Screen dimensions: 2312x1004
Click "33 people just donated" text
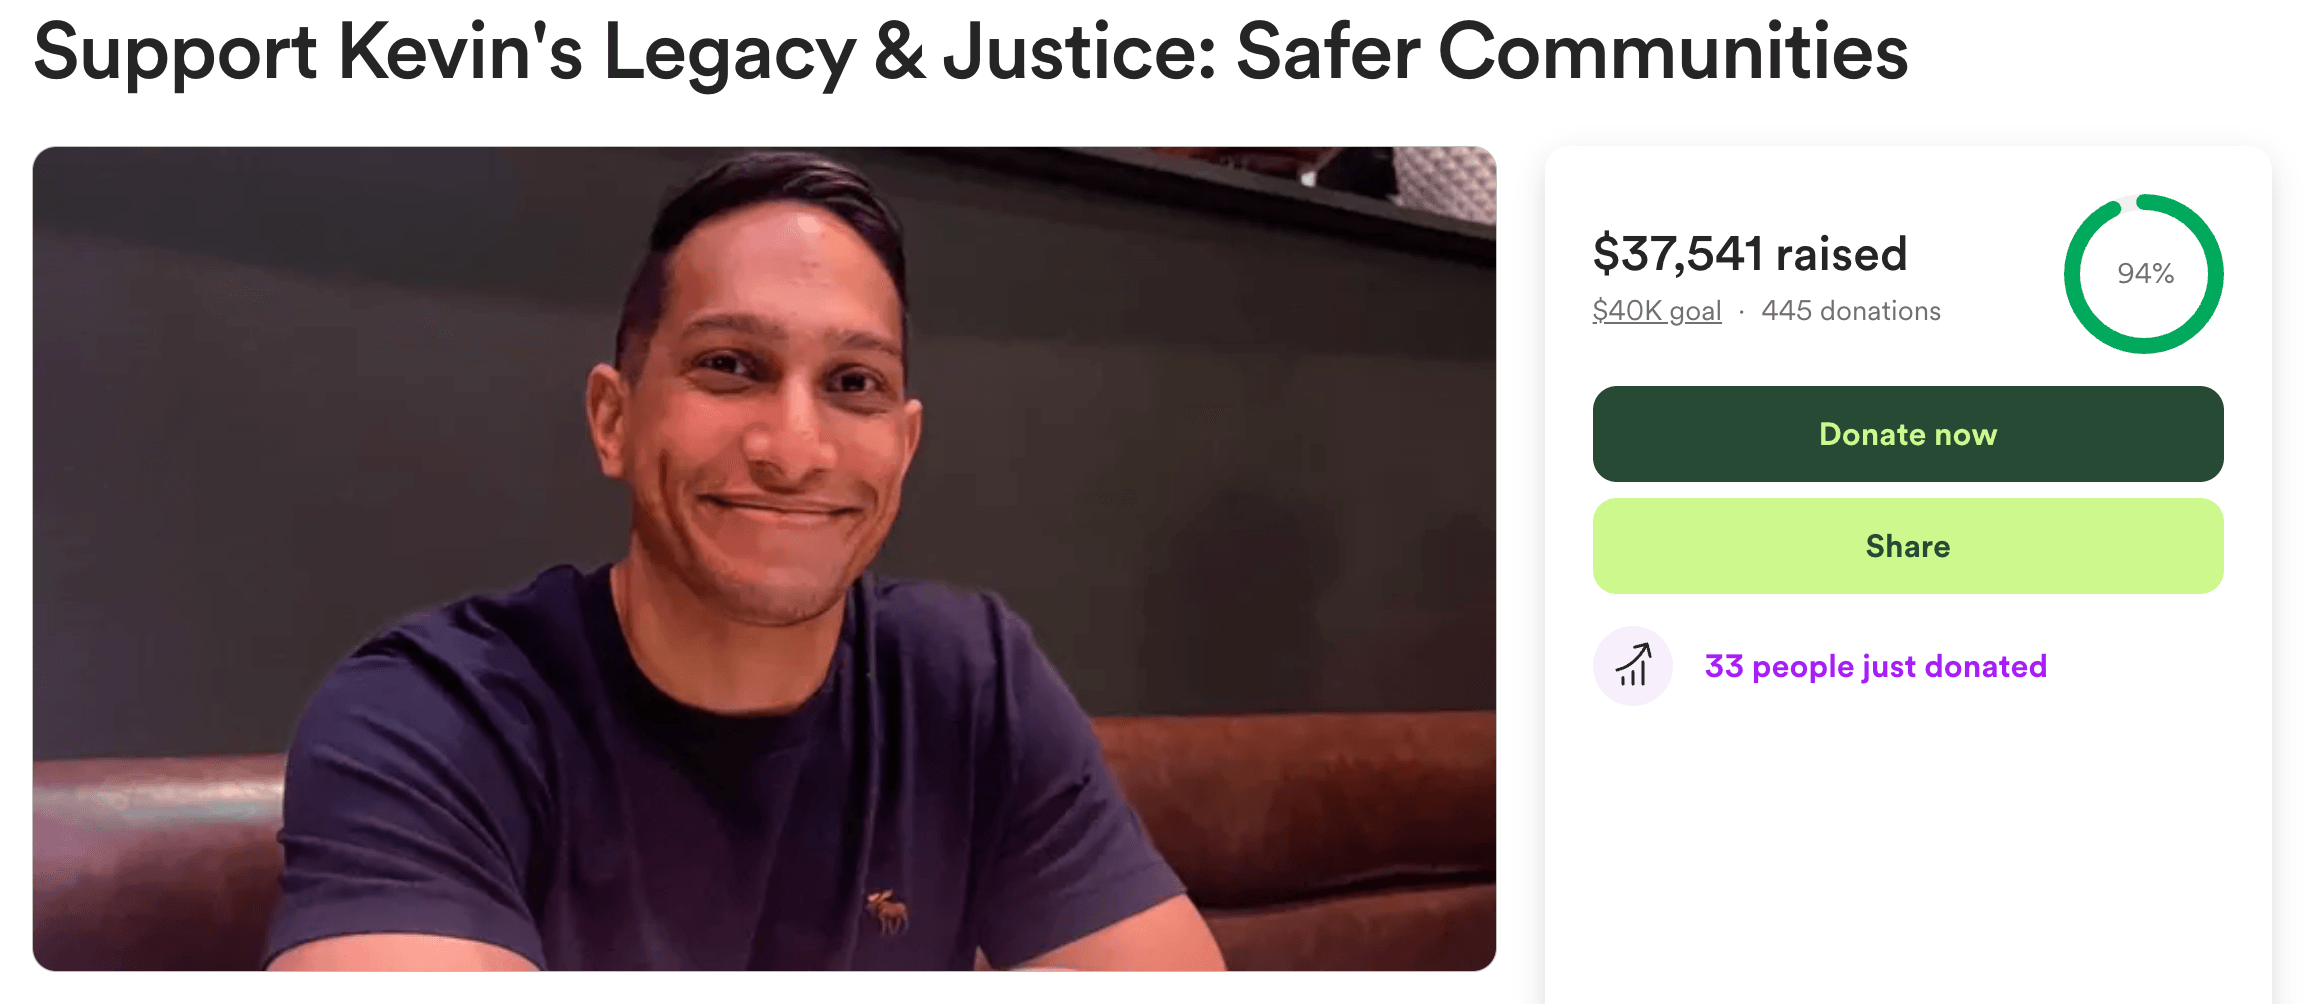pyautogui.click(x=1875, y=666)
